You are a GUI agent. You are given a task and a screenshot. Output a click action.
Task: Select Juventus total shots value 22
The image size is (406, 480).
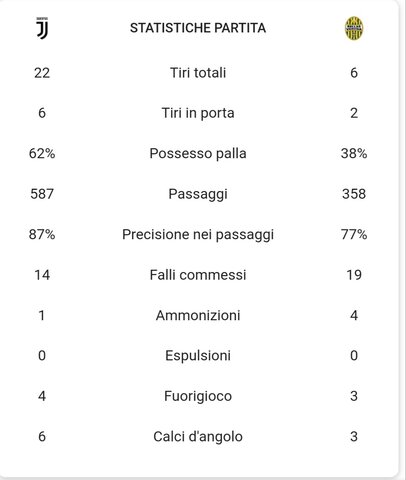(42, 73)
